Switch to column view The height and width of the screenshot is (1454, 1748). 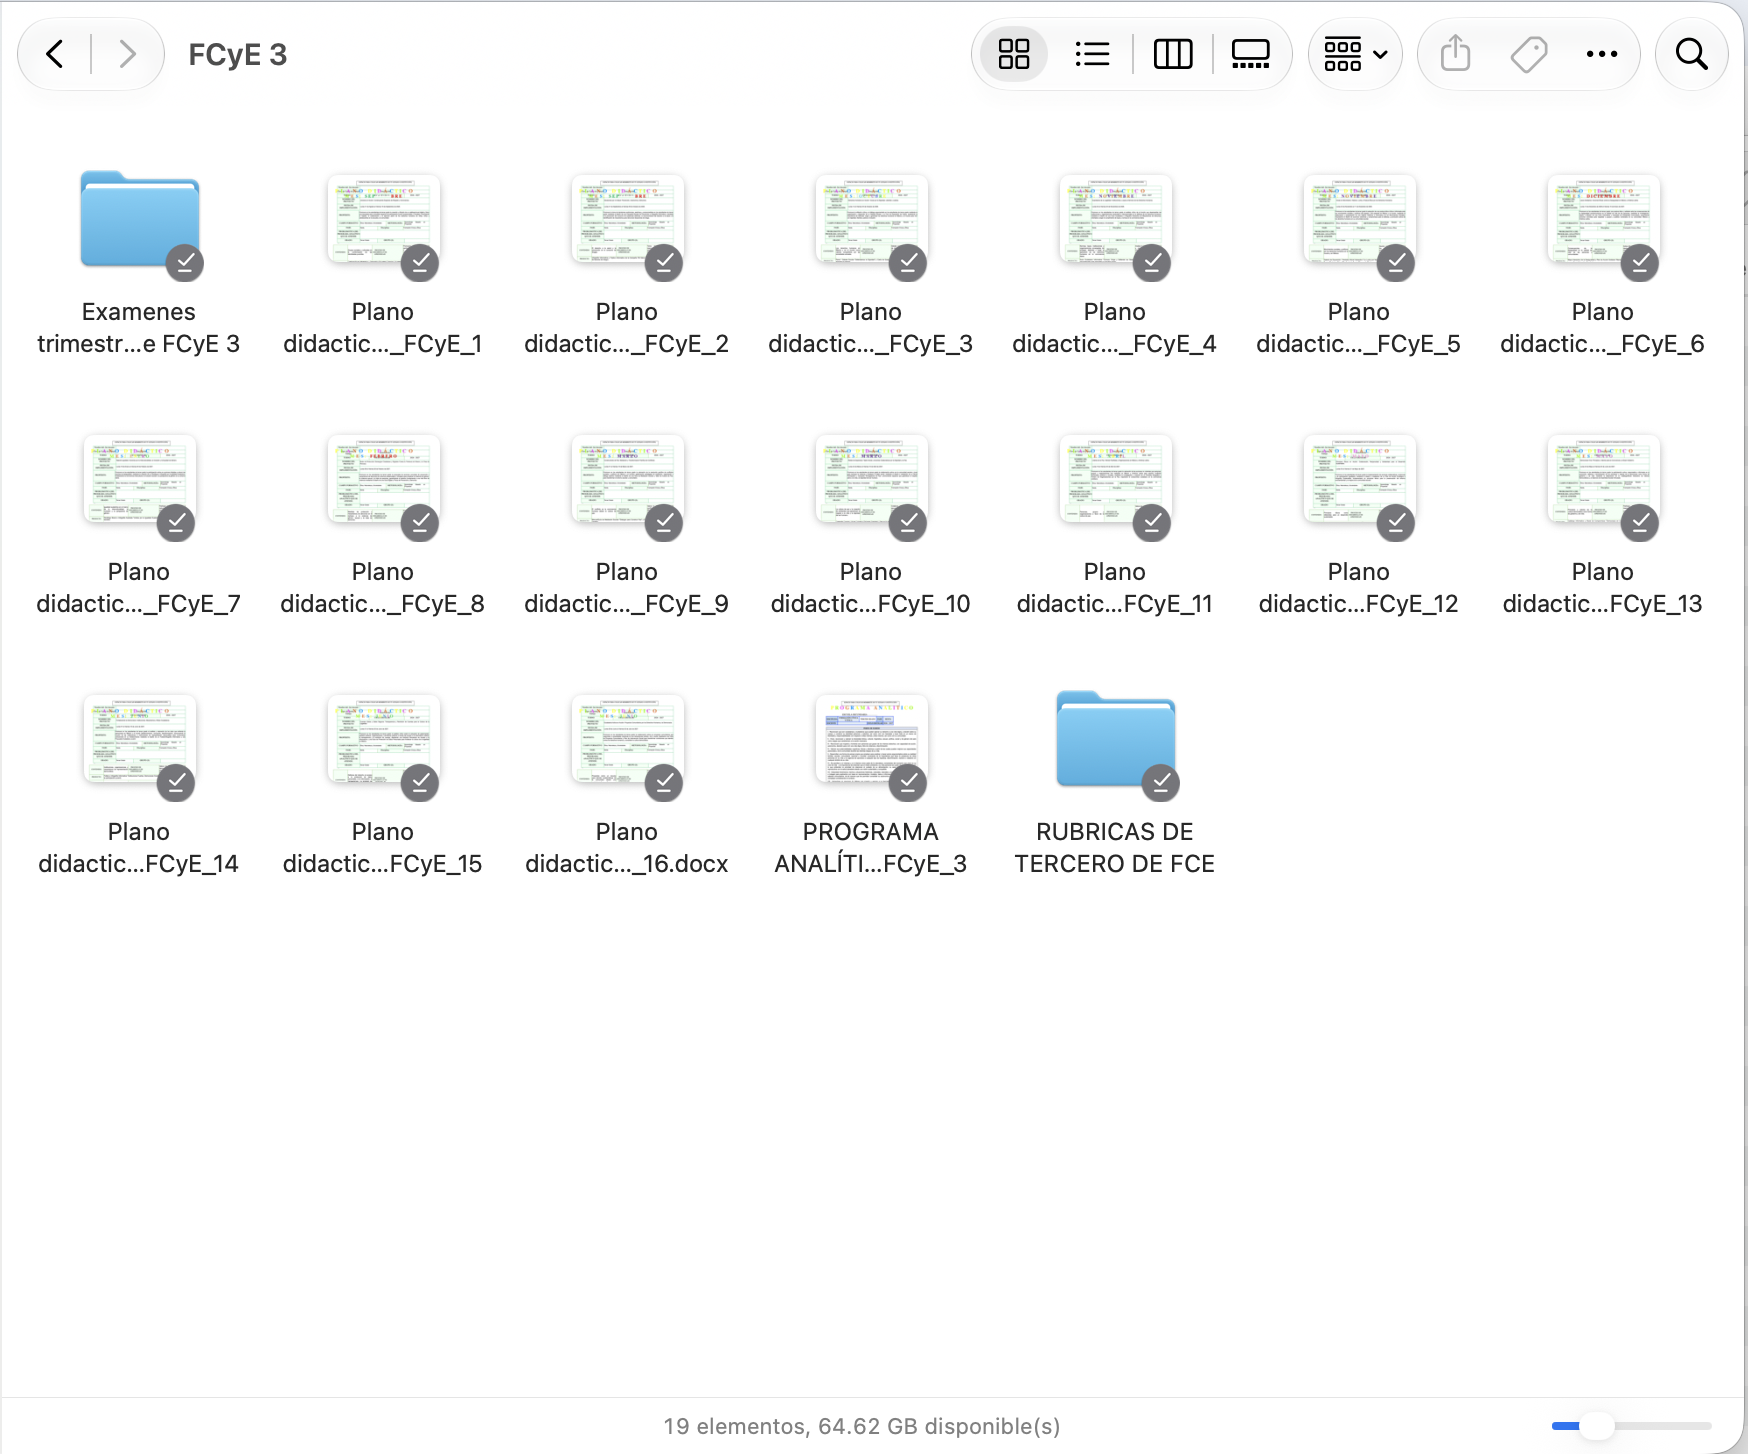(x=1173, y=54)
